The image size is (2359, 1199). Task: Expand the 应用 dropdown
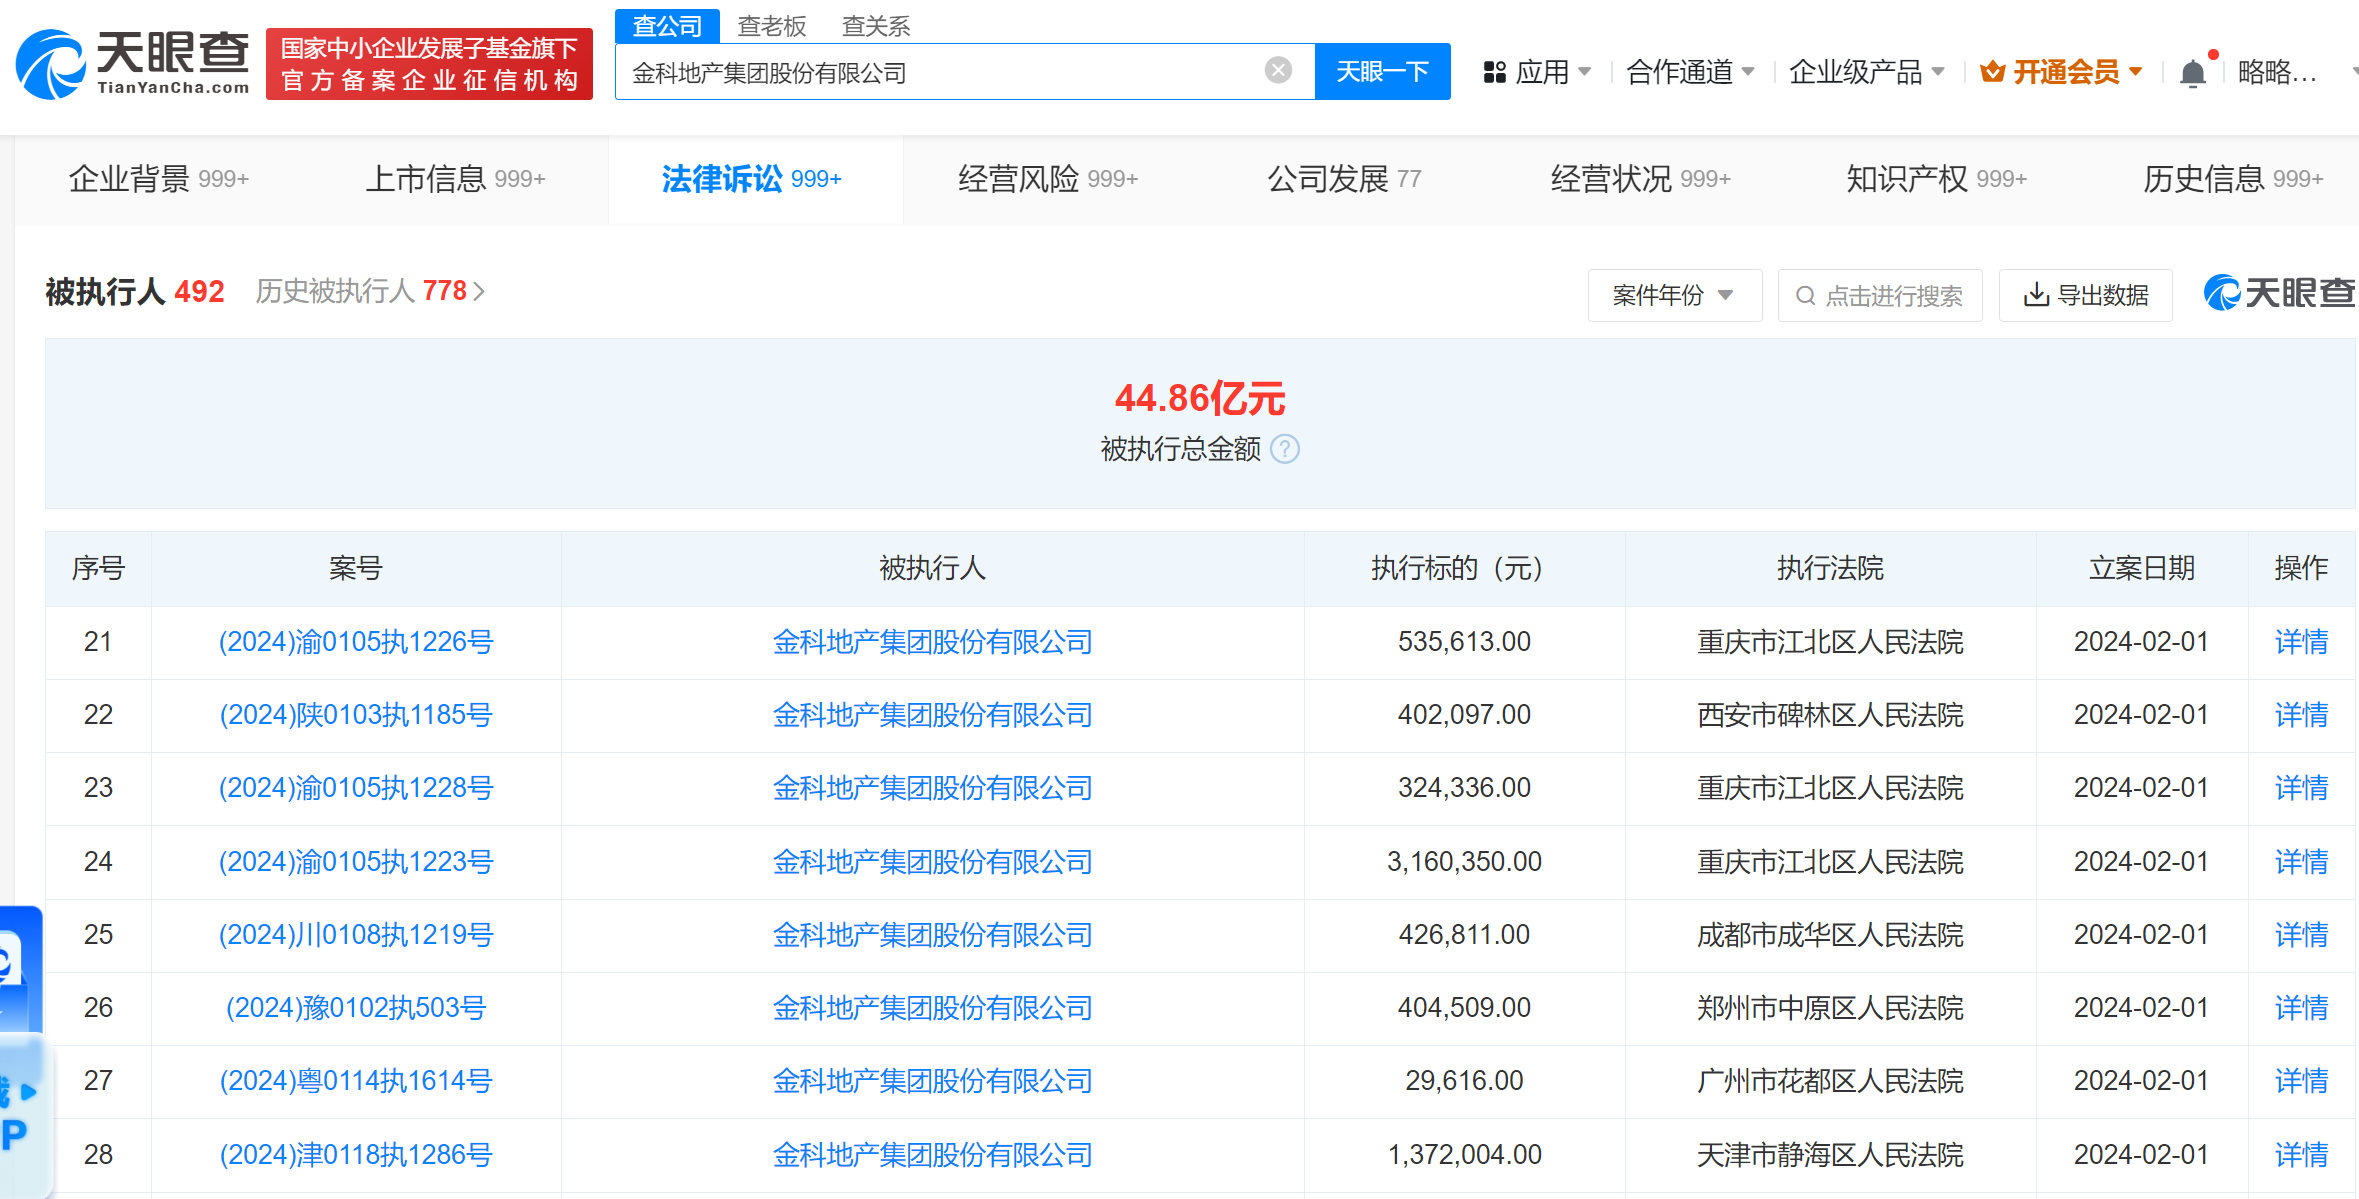coord(1584,72)
